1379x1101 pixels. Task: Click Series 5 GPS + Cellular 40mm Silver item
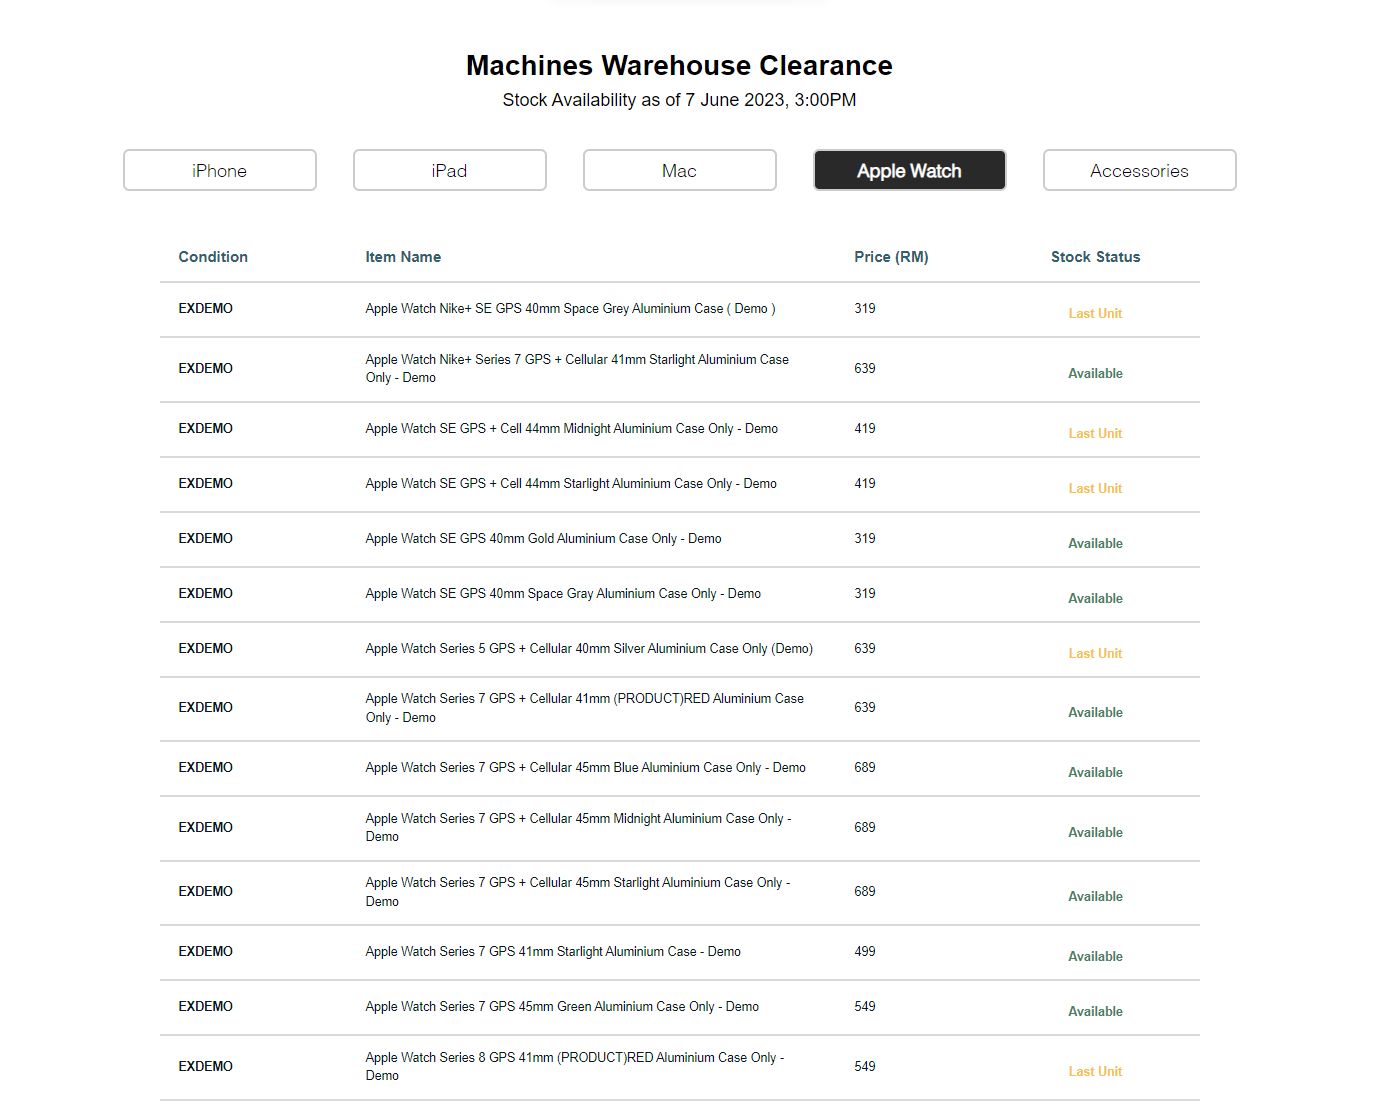pyautogui.click(x=589, y=648)
